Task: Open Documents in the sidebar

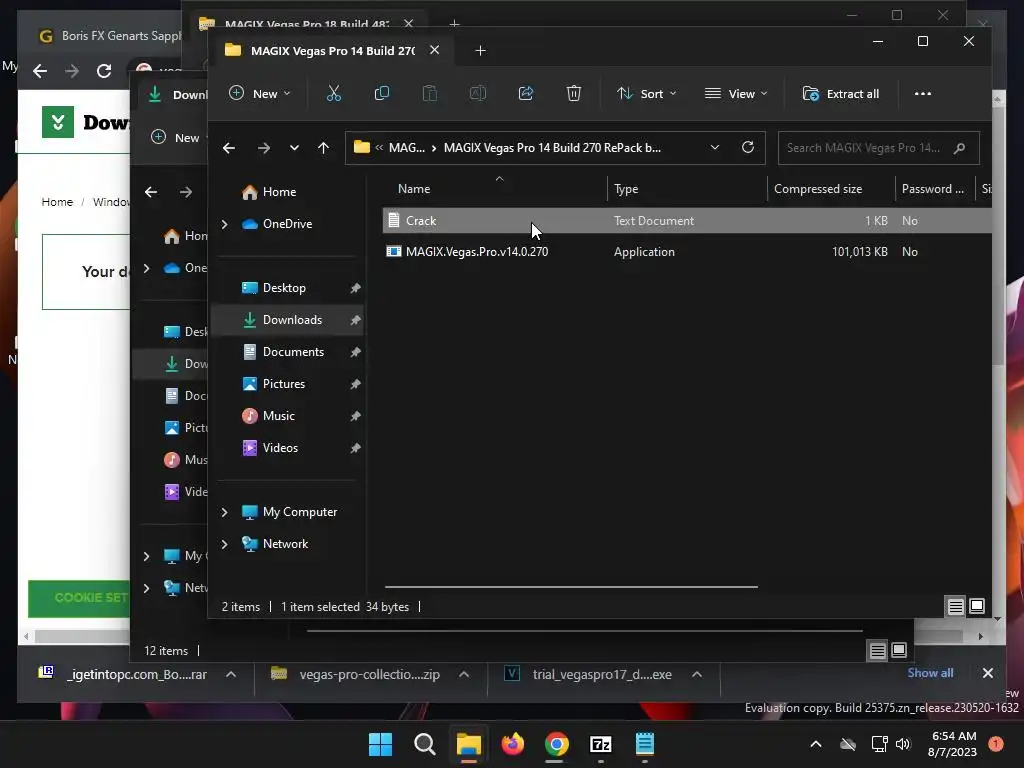Action: click(293, 352)
